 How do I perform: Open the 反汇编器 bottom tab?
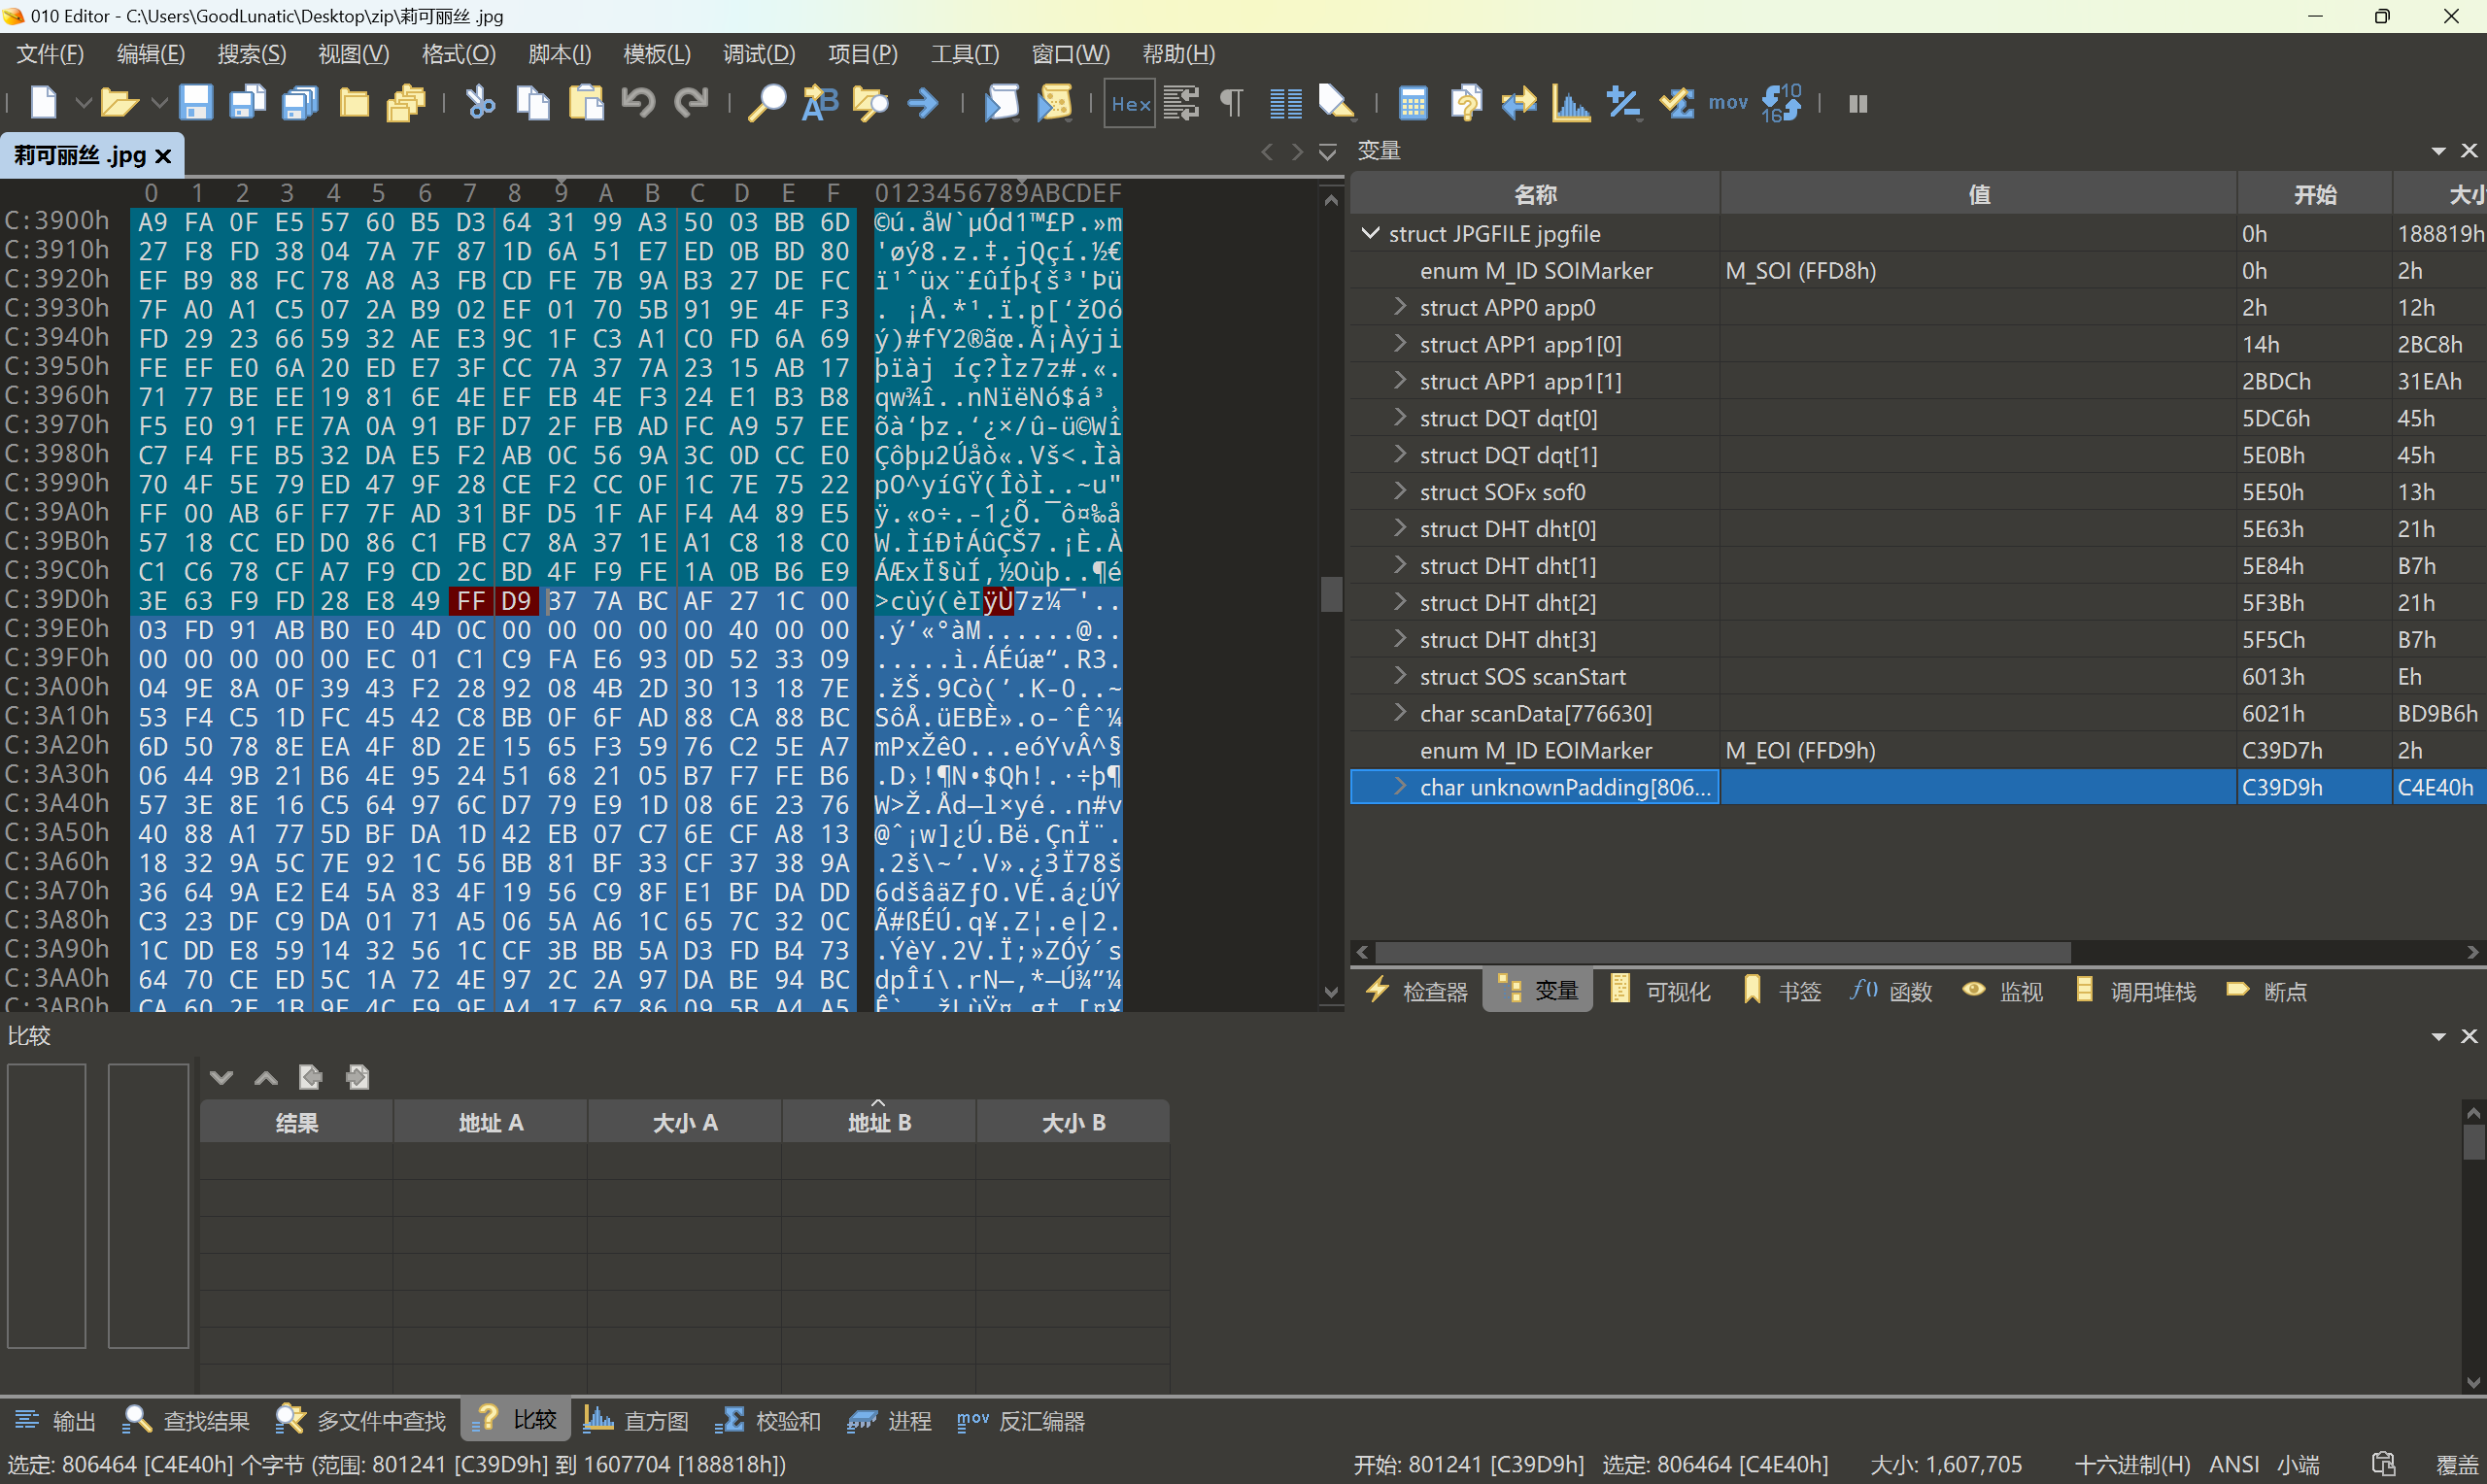(x=1021, y=1420)
